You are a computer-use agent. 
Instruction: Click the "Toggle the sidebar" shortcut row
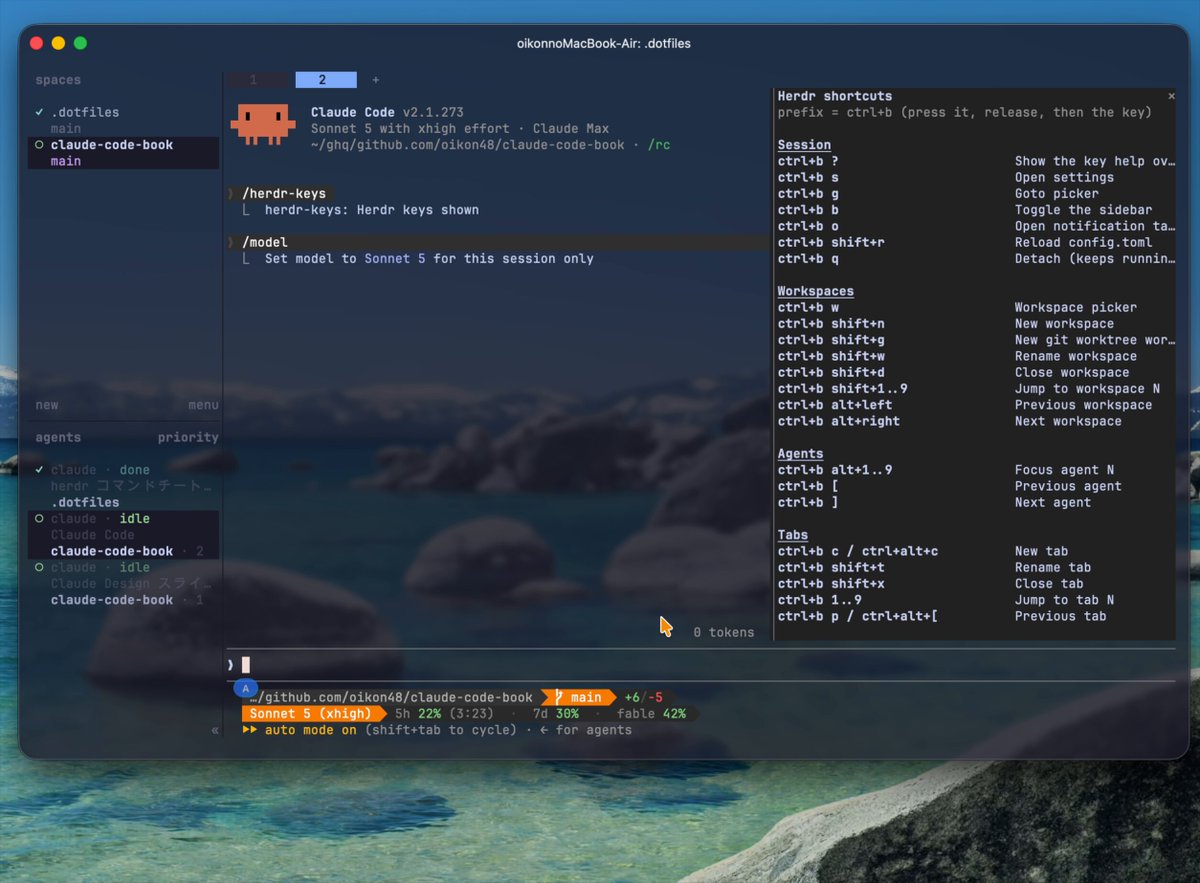coord(977,210)
